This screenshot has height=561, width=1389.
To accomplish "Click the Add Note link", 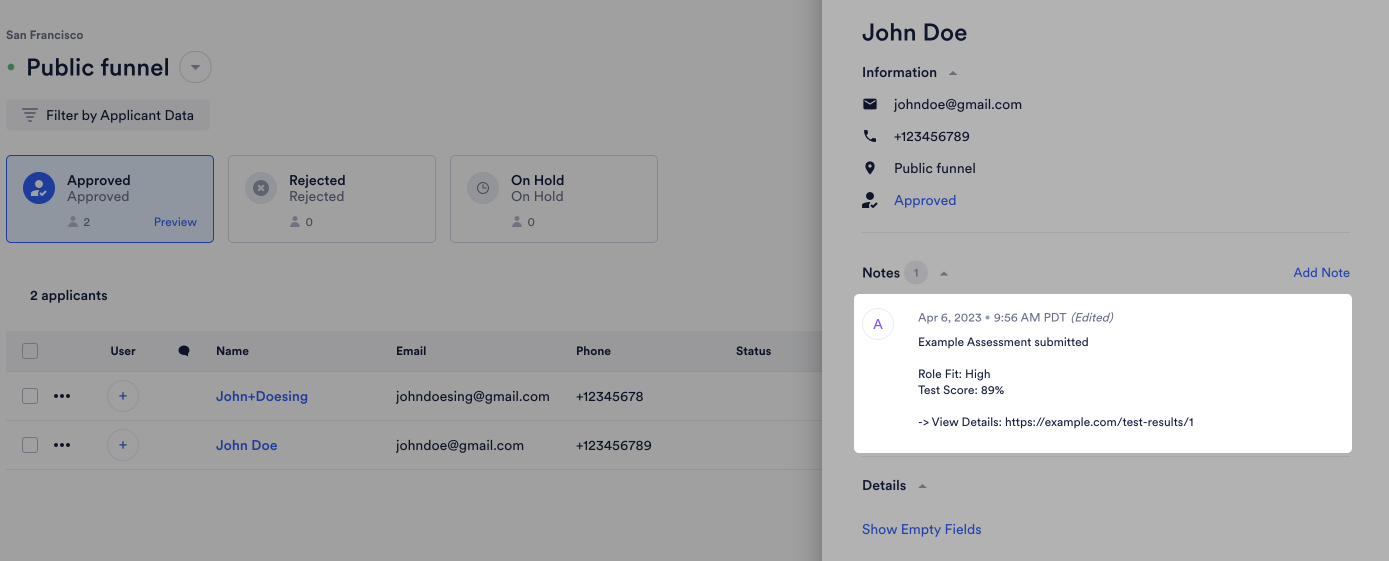I will click(1321, 272).
